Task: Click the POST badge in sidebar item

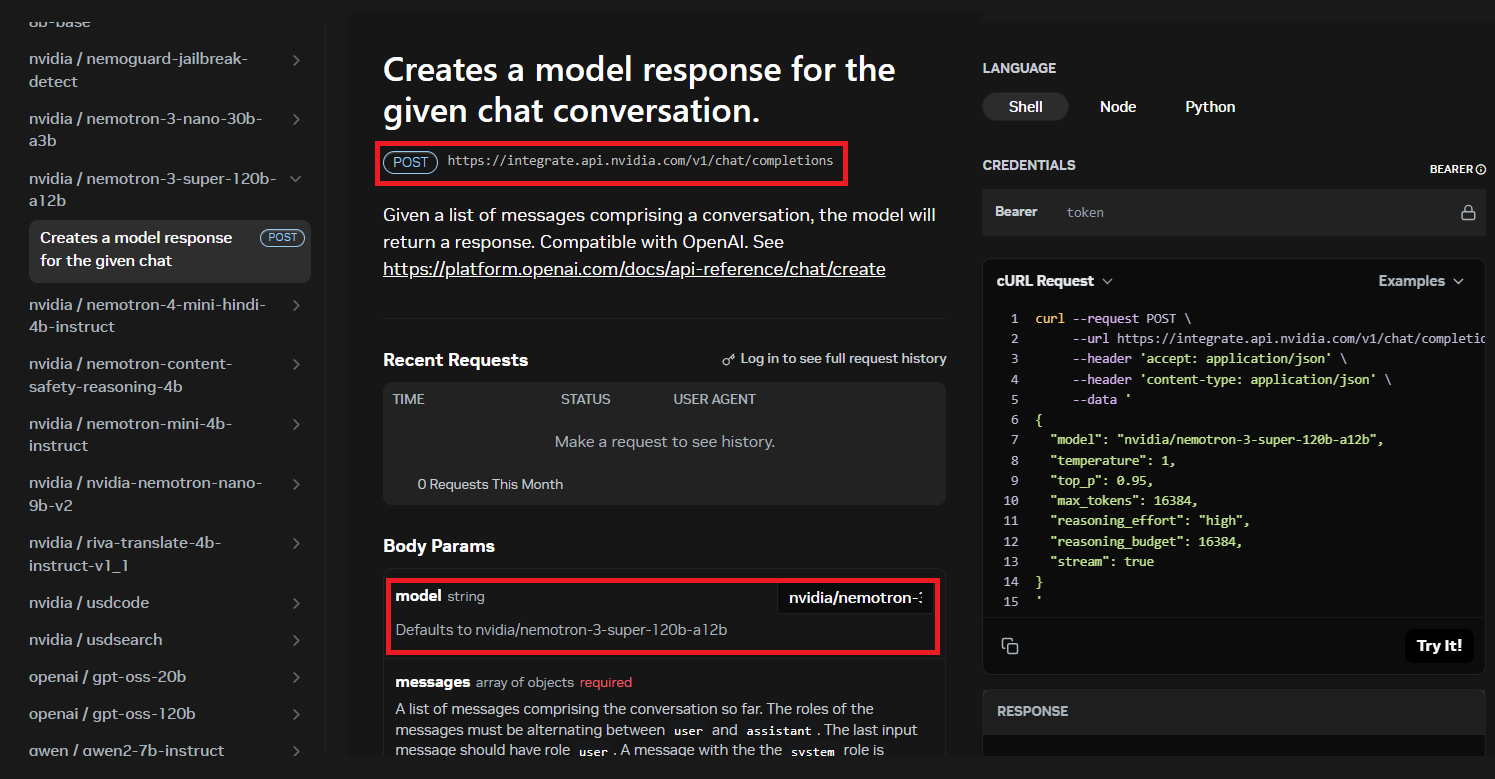Action: [282, 238]
